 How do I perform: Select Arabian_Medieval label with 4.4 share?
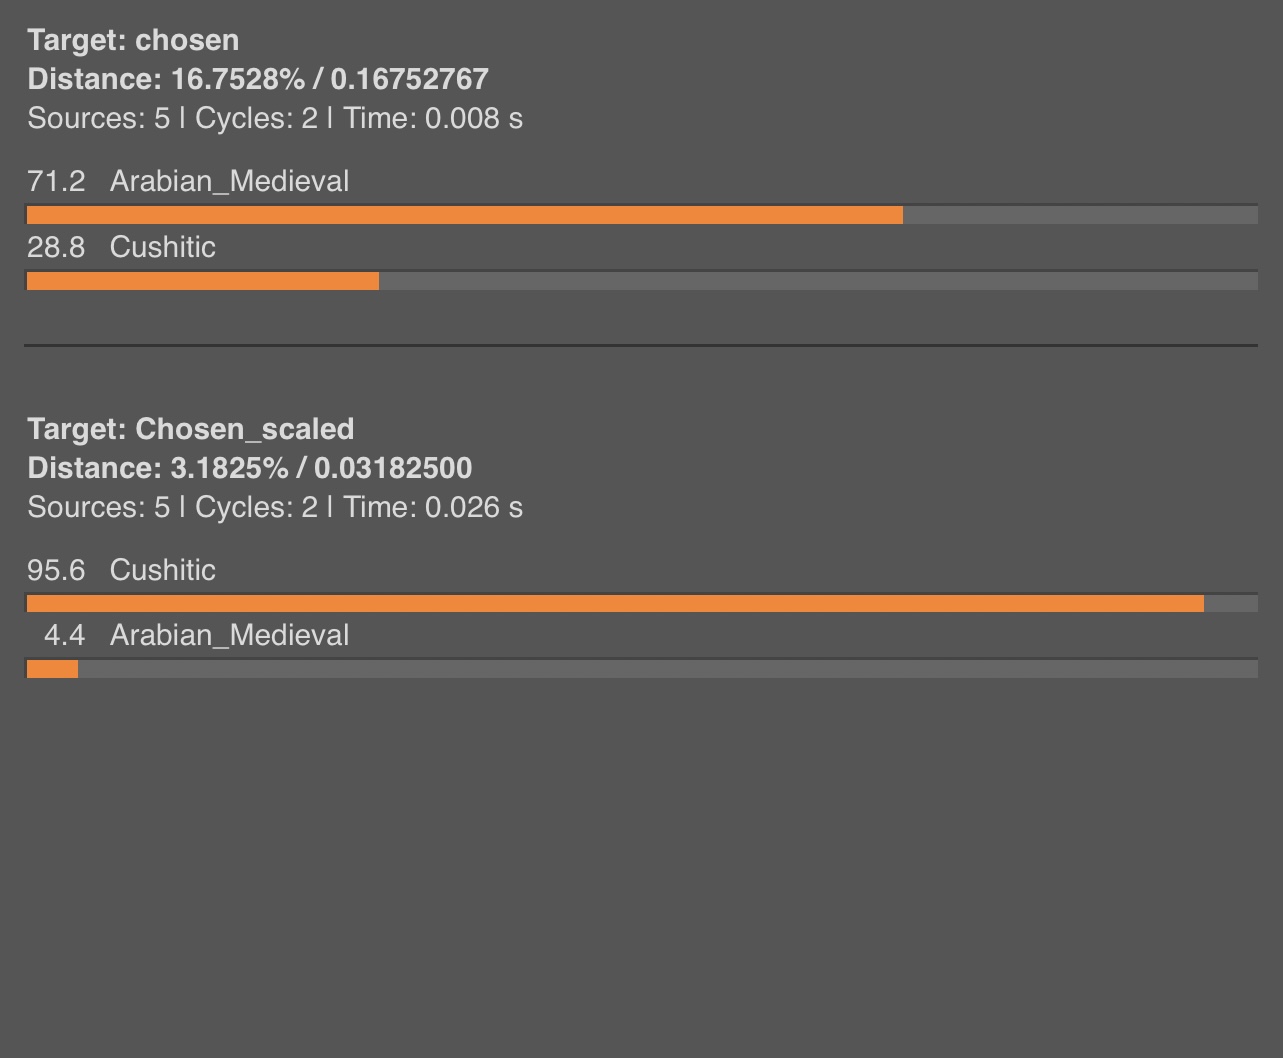click(229, 635)
